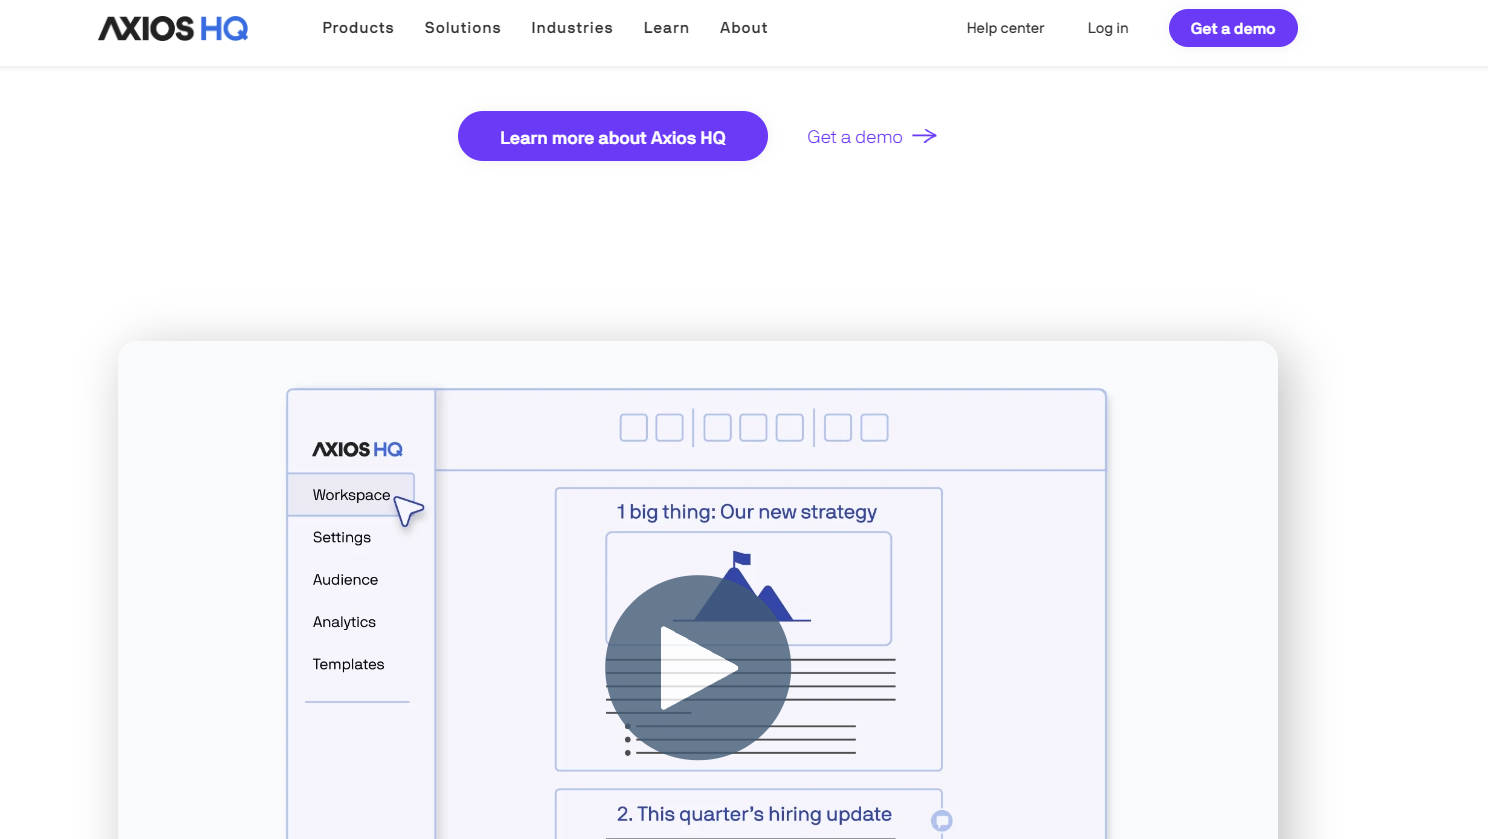The image size is (1488, 839).
Task: Click the Log in link
Action: pos(1107,28)
